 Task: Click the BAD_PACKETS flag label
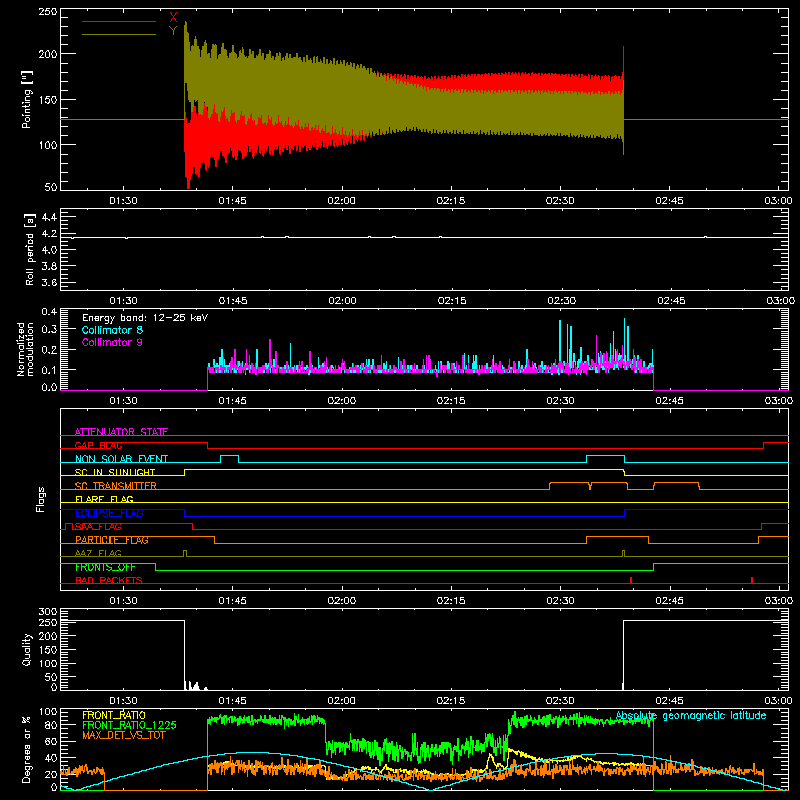point(109,581)
